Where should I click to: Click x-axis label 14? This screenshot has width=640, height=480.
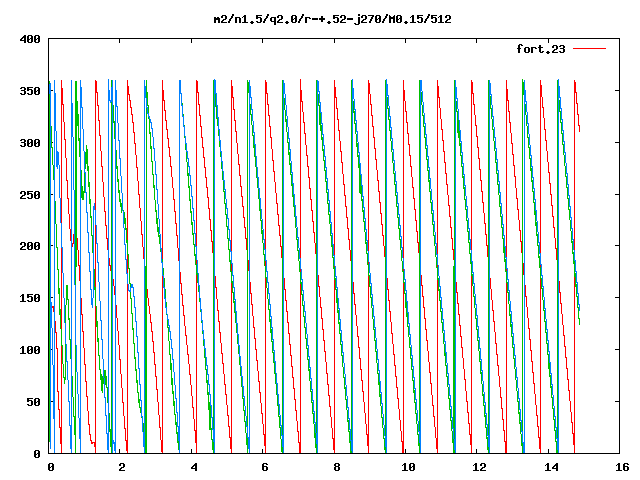(x=551, y=467)
